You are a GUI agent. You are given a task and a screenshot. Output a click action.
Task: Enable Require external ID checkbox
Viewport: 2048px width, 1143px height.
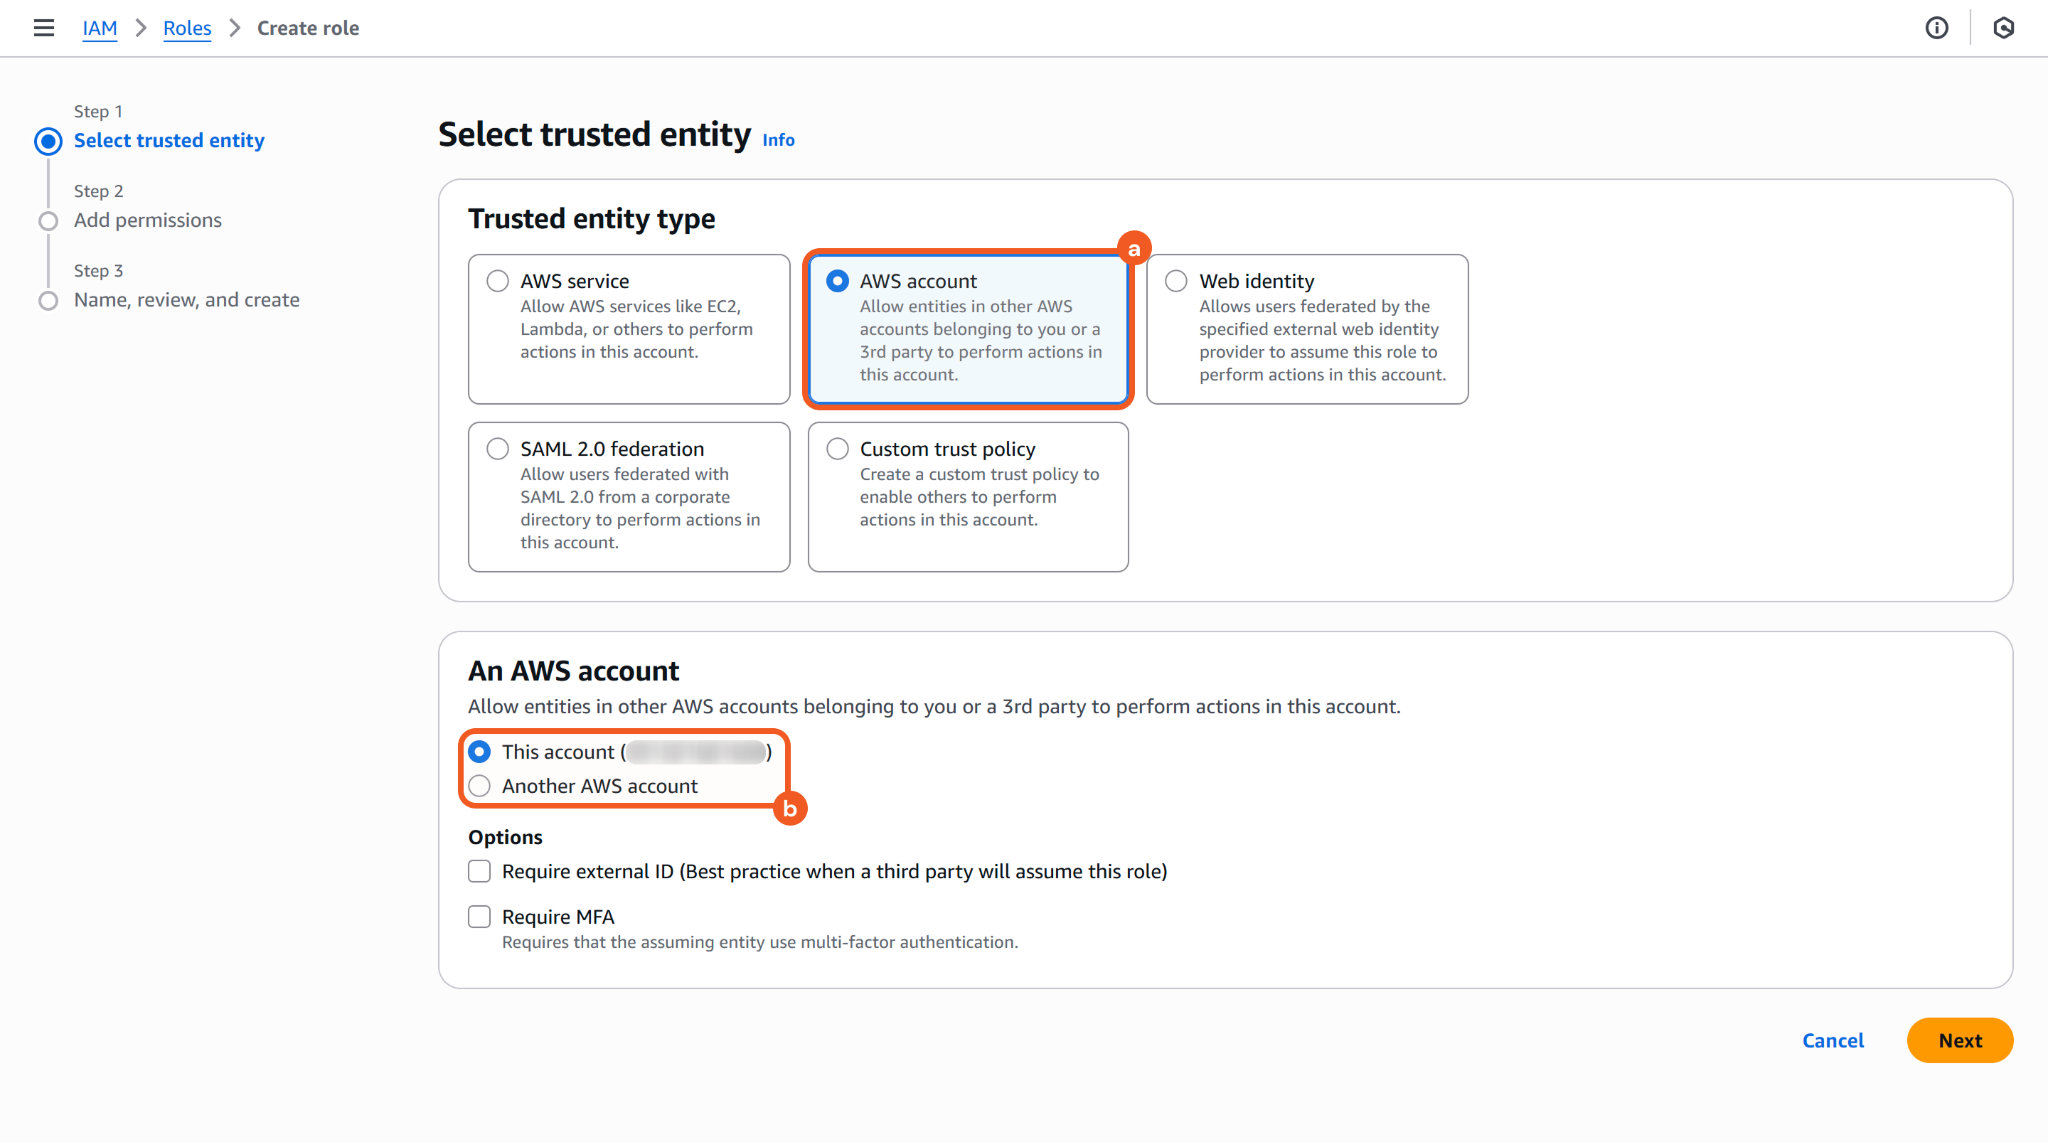click(480, 871)
